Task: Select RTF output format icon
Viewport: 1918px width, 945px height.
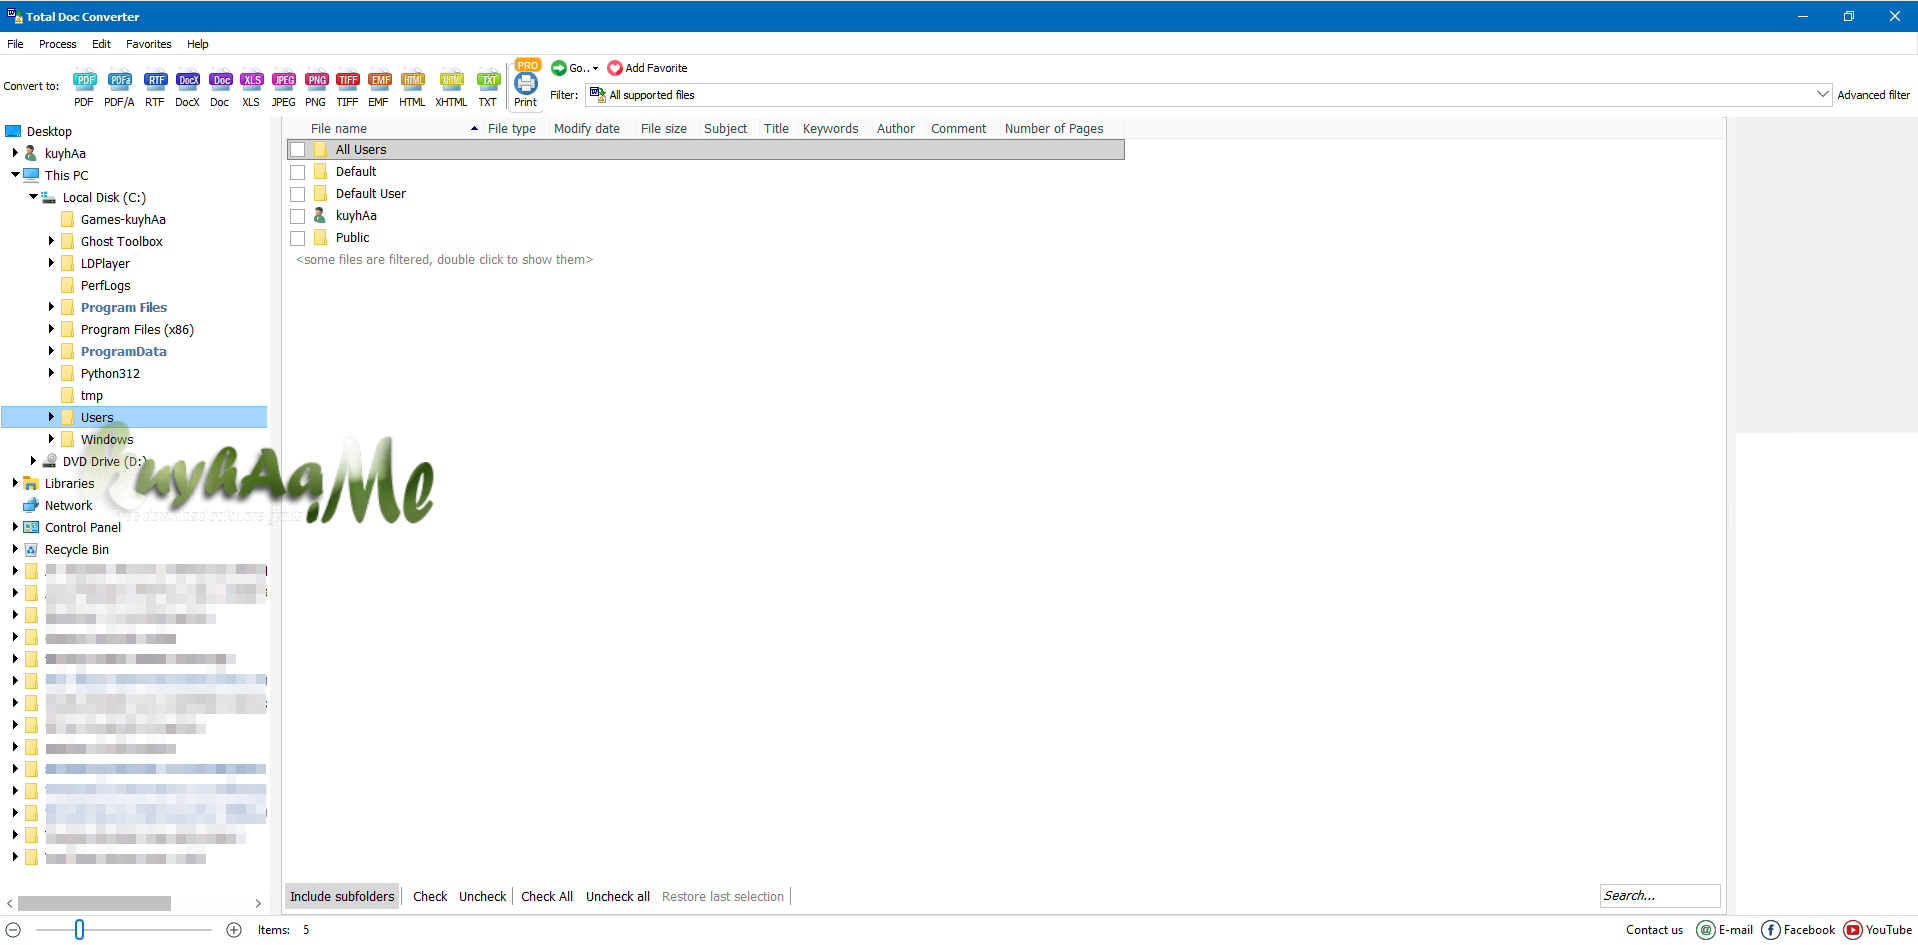Action: (x=155, y=87)
